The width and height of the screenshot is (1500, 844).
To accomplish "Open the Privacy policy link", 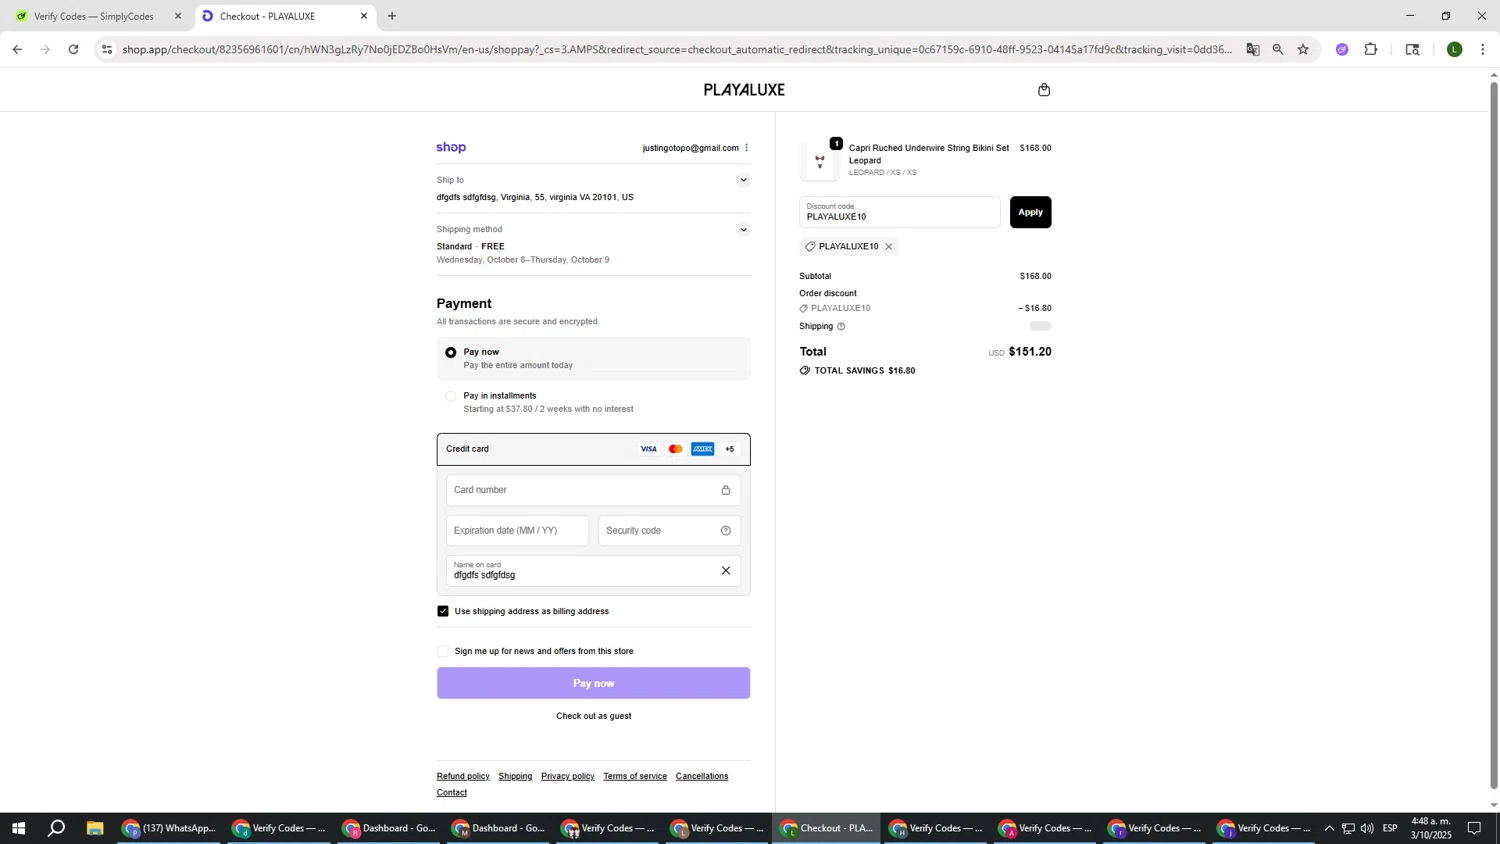I will tap(568, 776).
